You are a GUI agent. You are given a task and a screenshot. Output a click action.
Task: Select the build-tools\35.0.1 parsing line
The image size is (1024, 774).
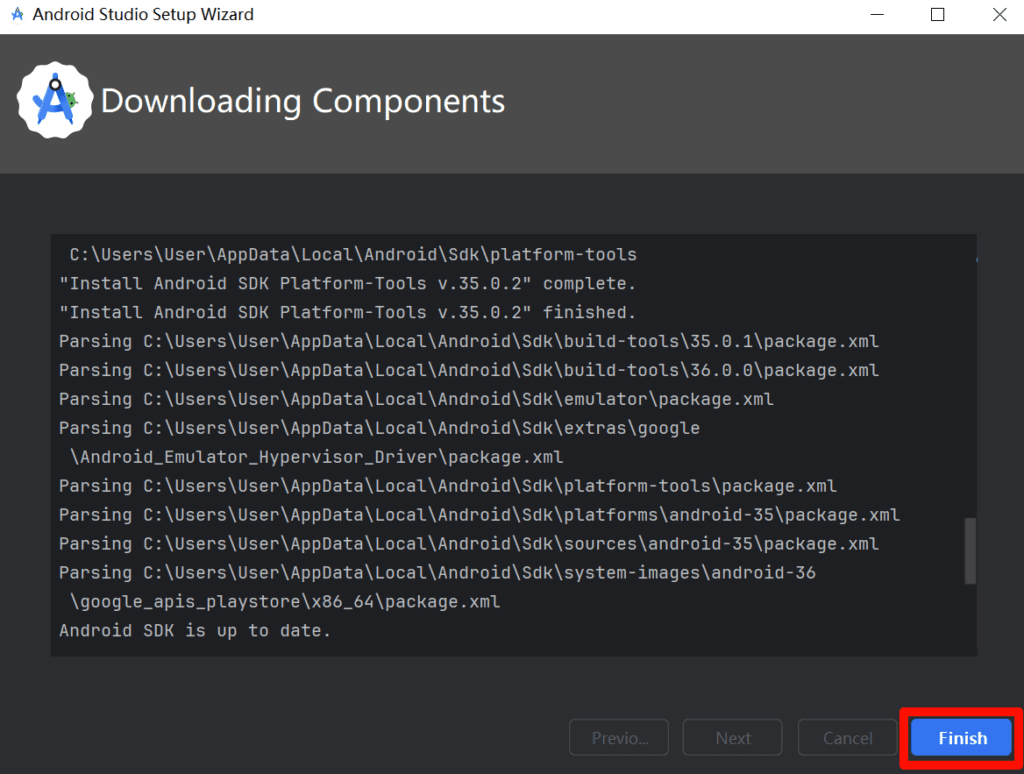pos(468,341)
